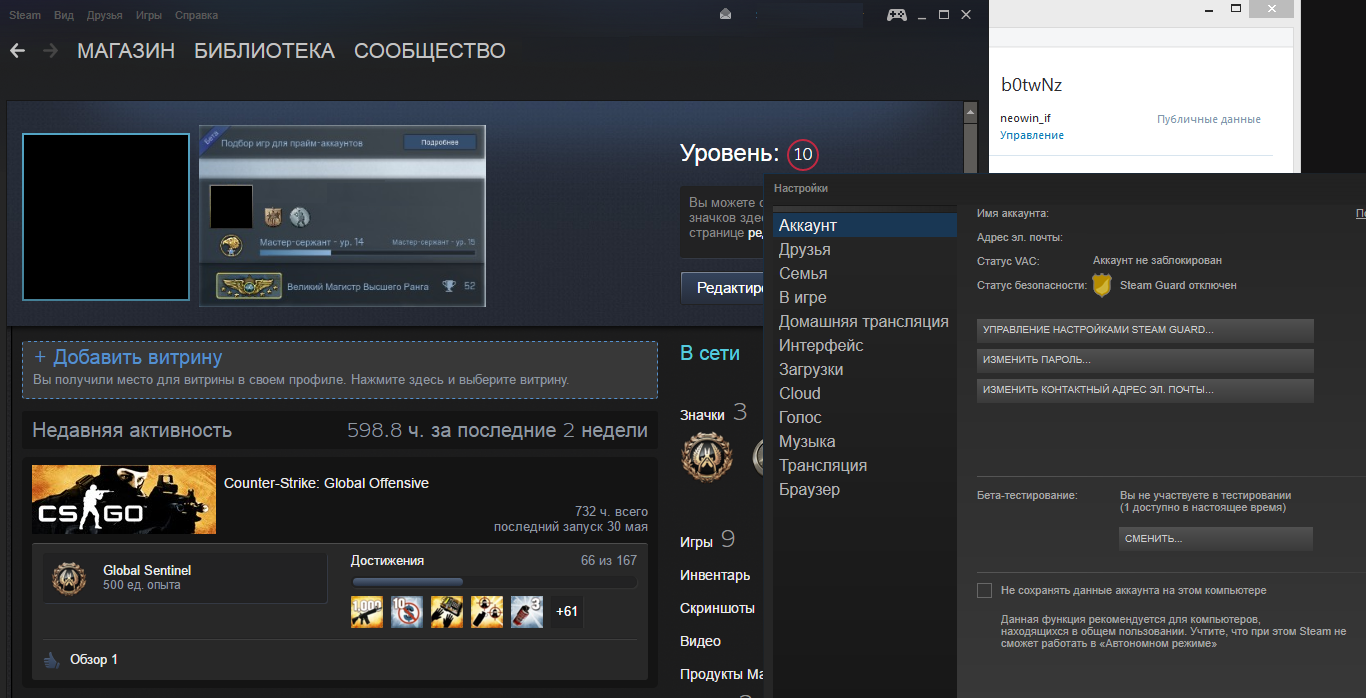The width and height of the screenshot is (1366, 698).
Task: Switch to the МАГАЗИН tab
Action: 126,50
